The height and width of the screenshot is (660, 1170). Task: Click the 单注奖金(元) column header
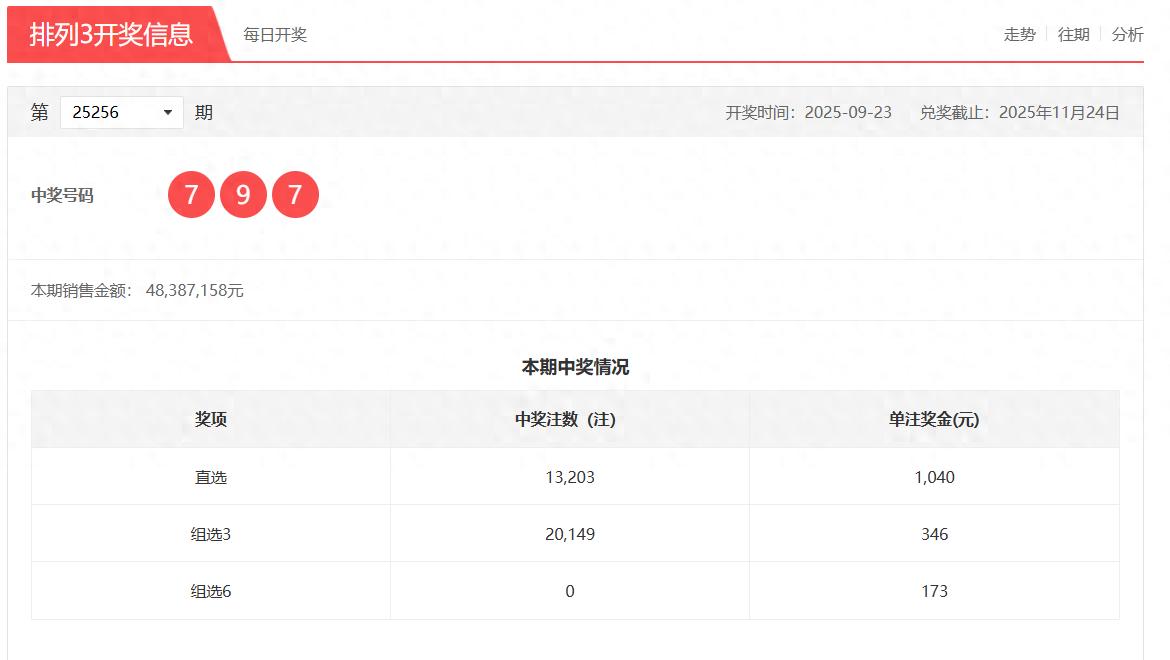(934, 419)
